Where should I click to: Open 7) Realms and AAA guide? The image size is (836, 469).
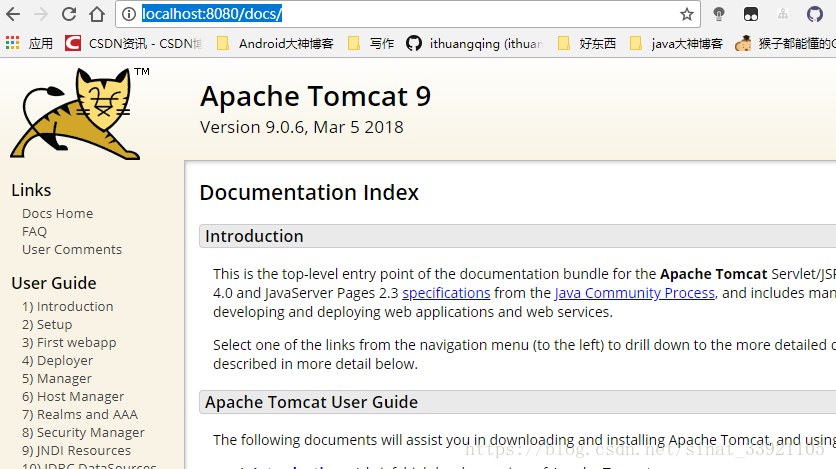tap(80, 415)
